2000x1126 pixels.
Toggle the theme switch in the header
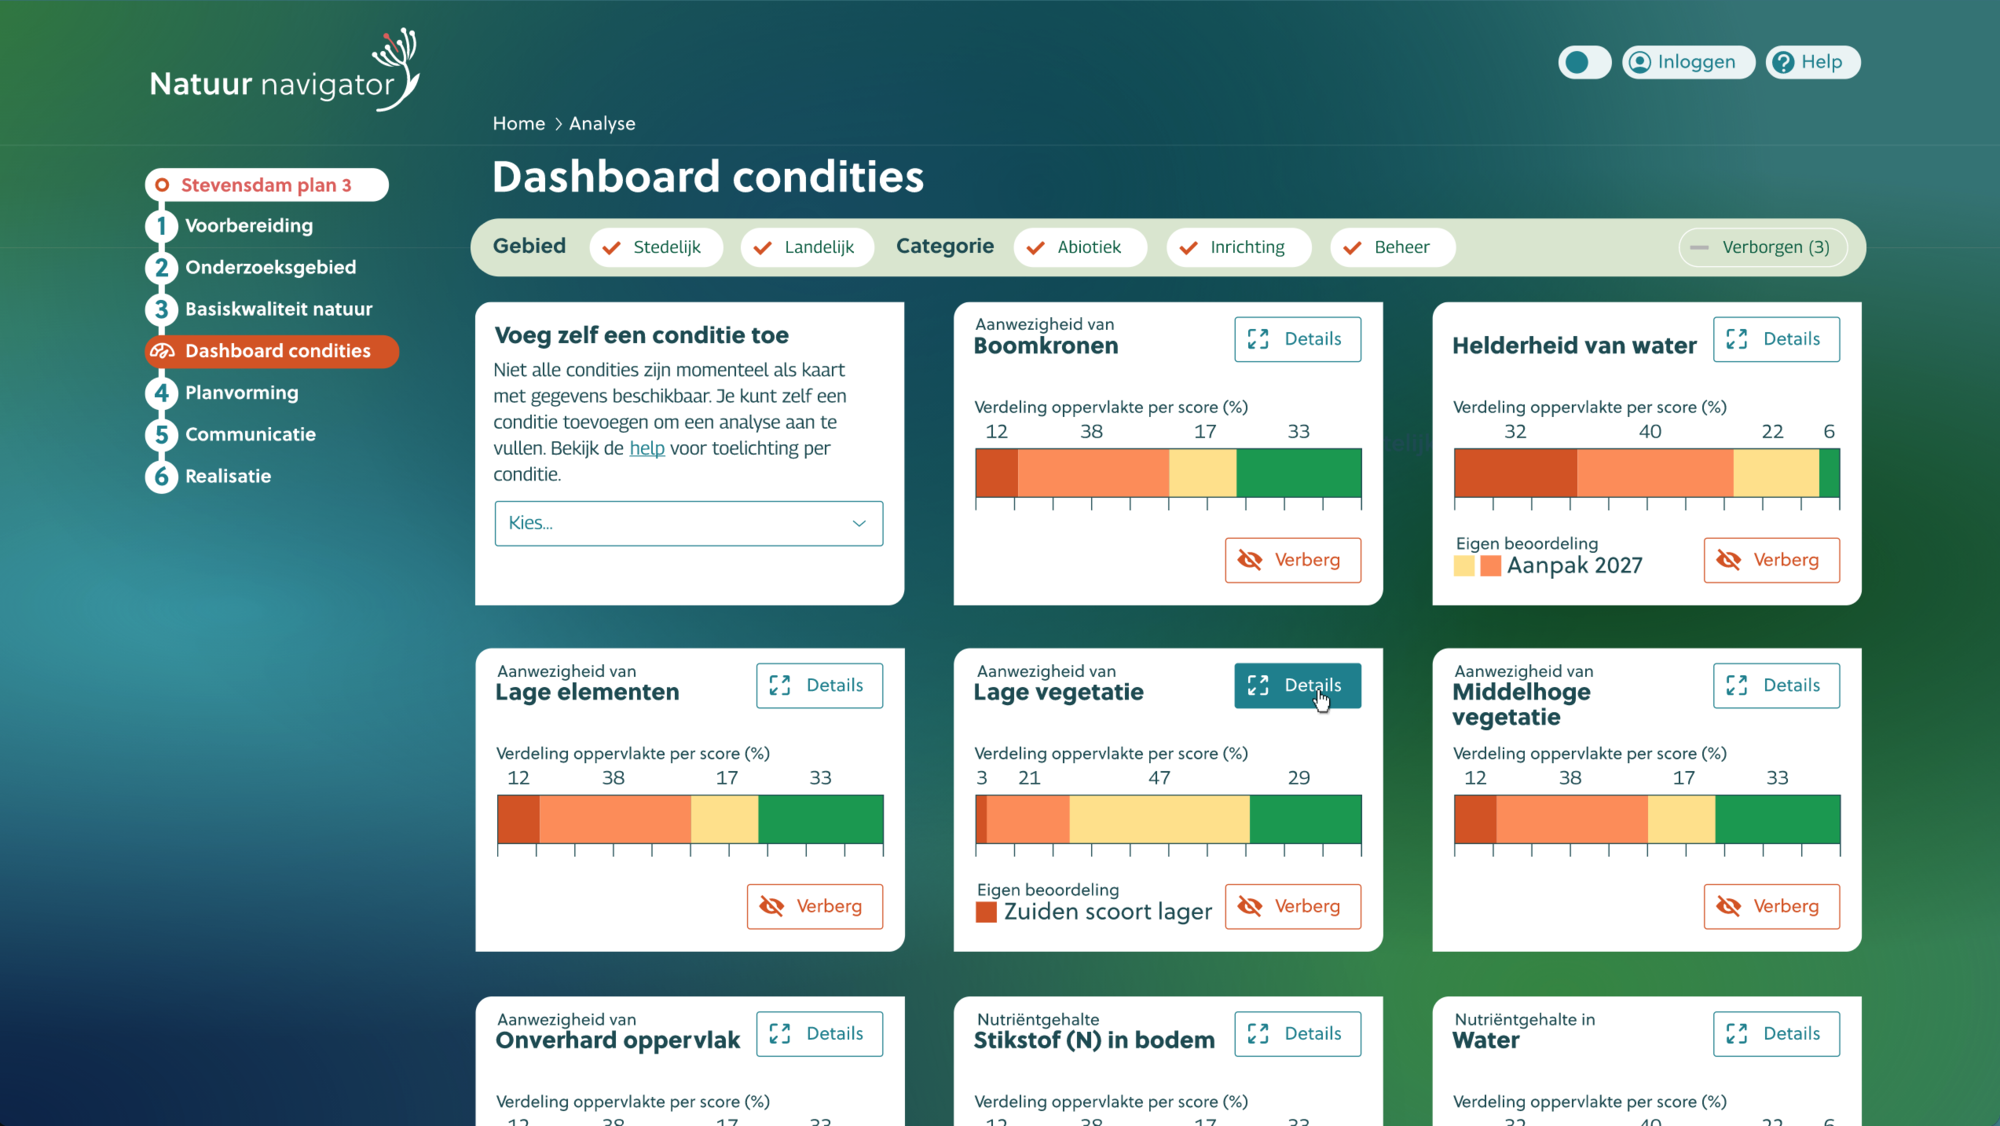click(1584, 62)
